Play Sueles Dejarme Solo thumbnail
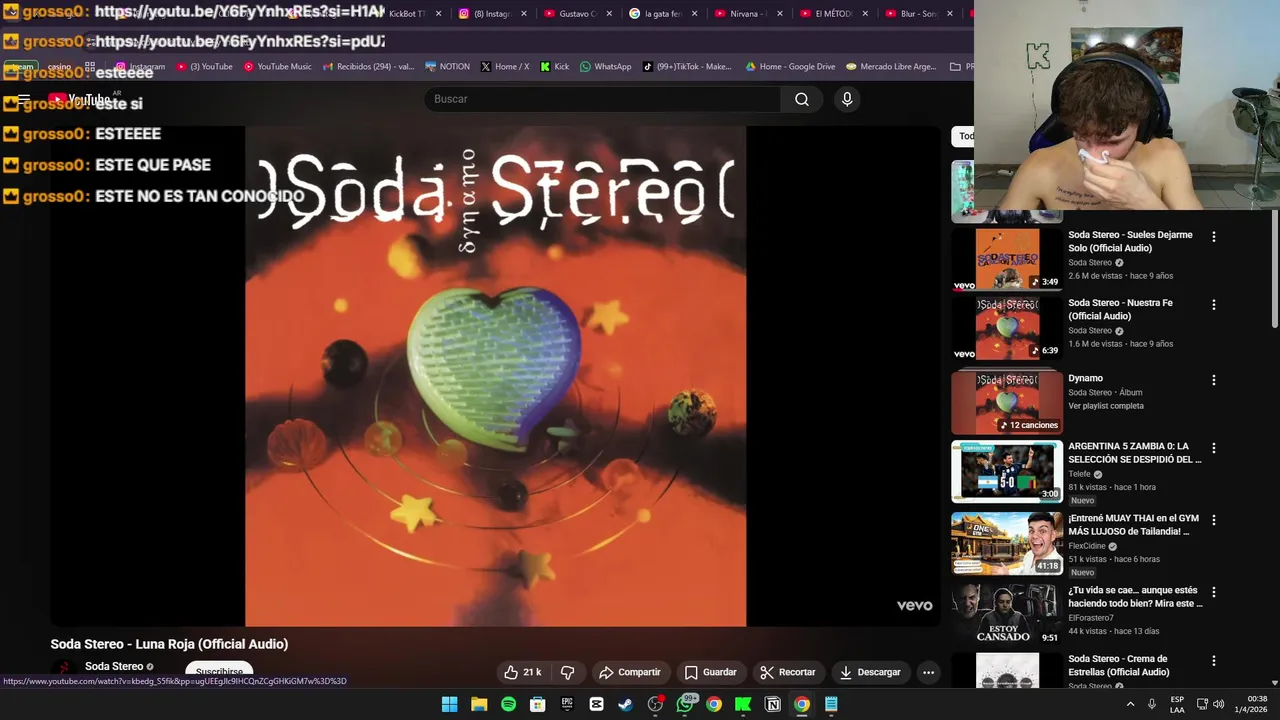 click(x=1006, y=259)
